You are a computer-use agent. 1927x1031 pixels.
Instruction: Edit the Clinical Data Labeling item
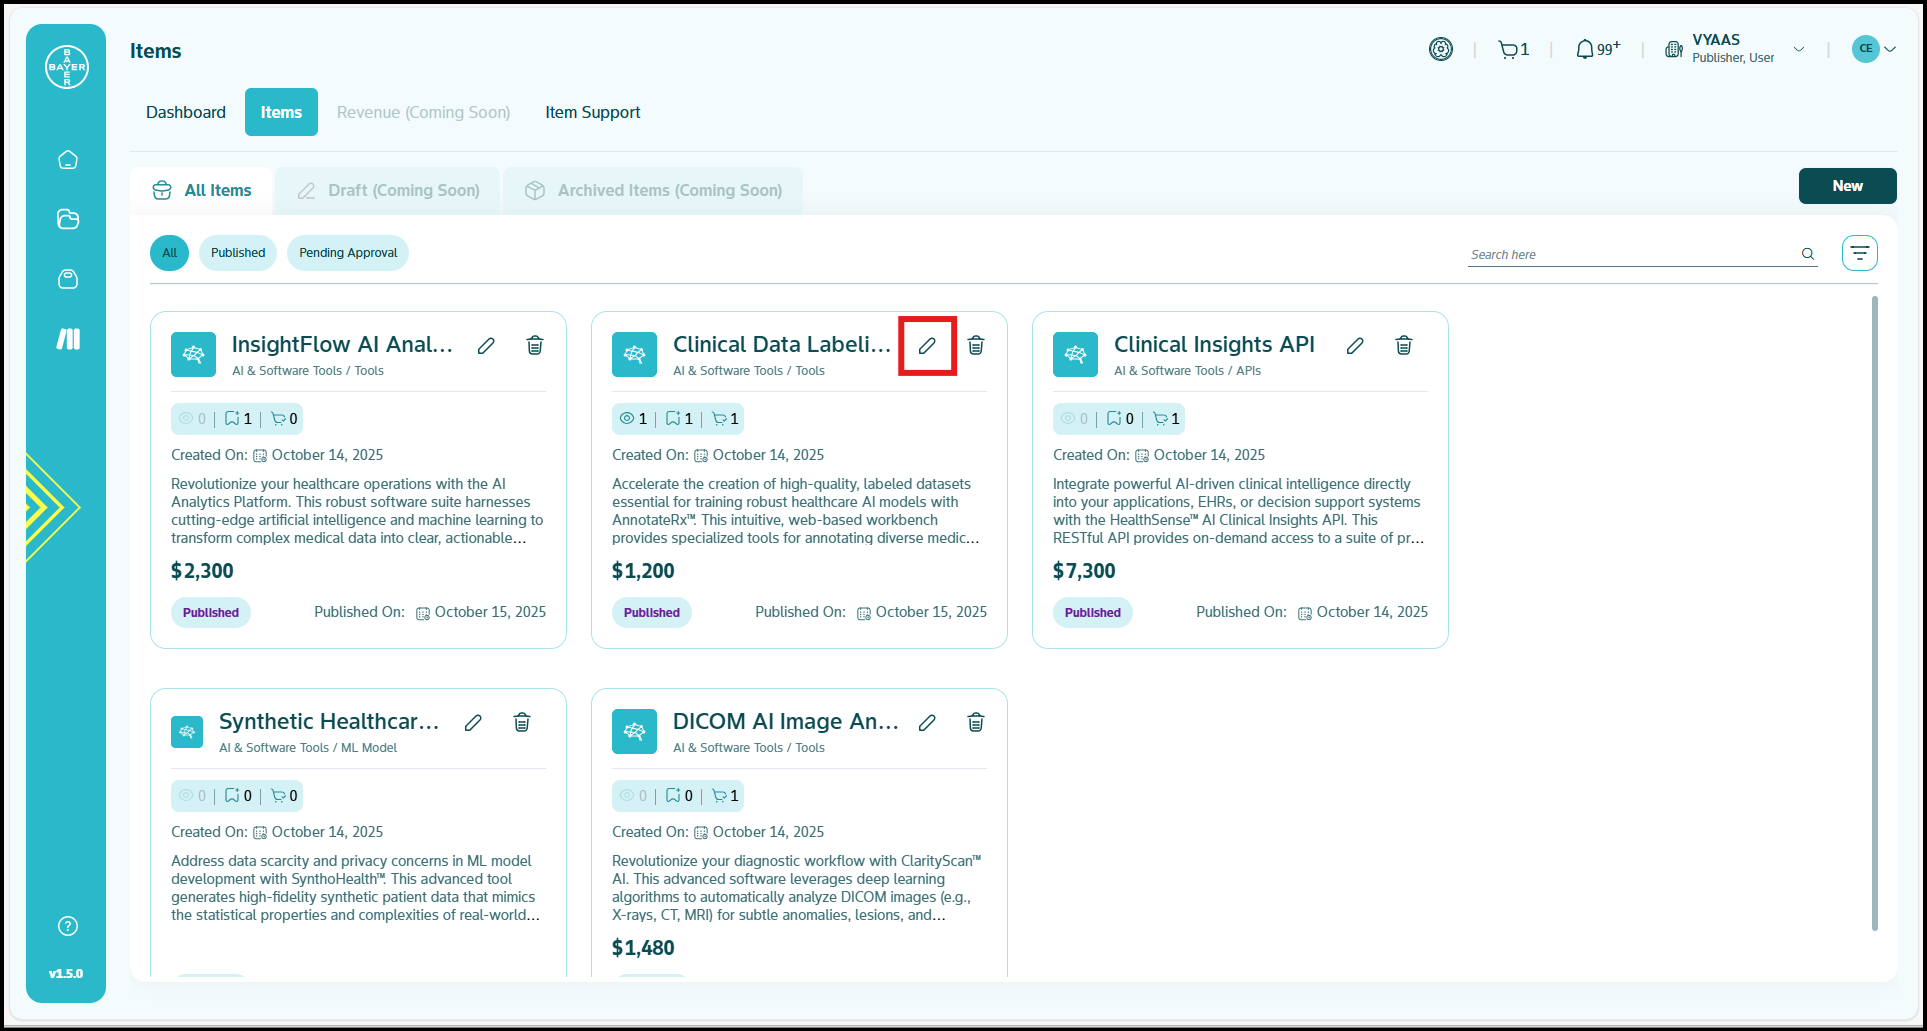[927, 346]
